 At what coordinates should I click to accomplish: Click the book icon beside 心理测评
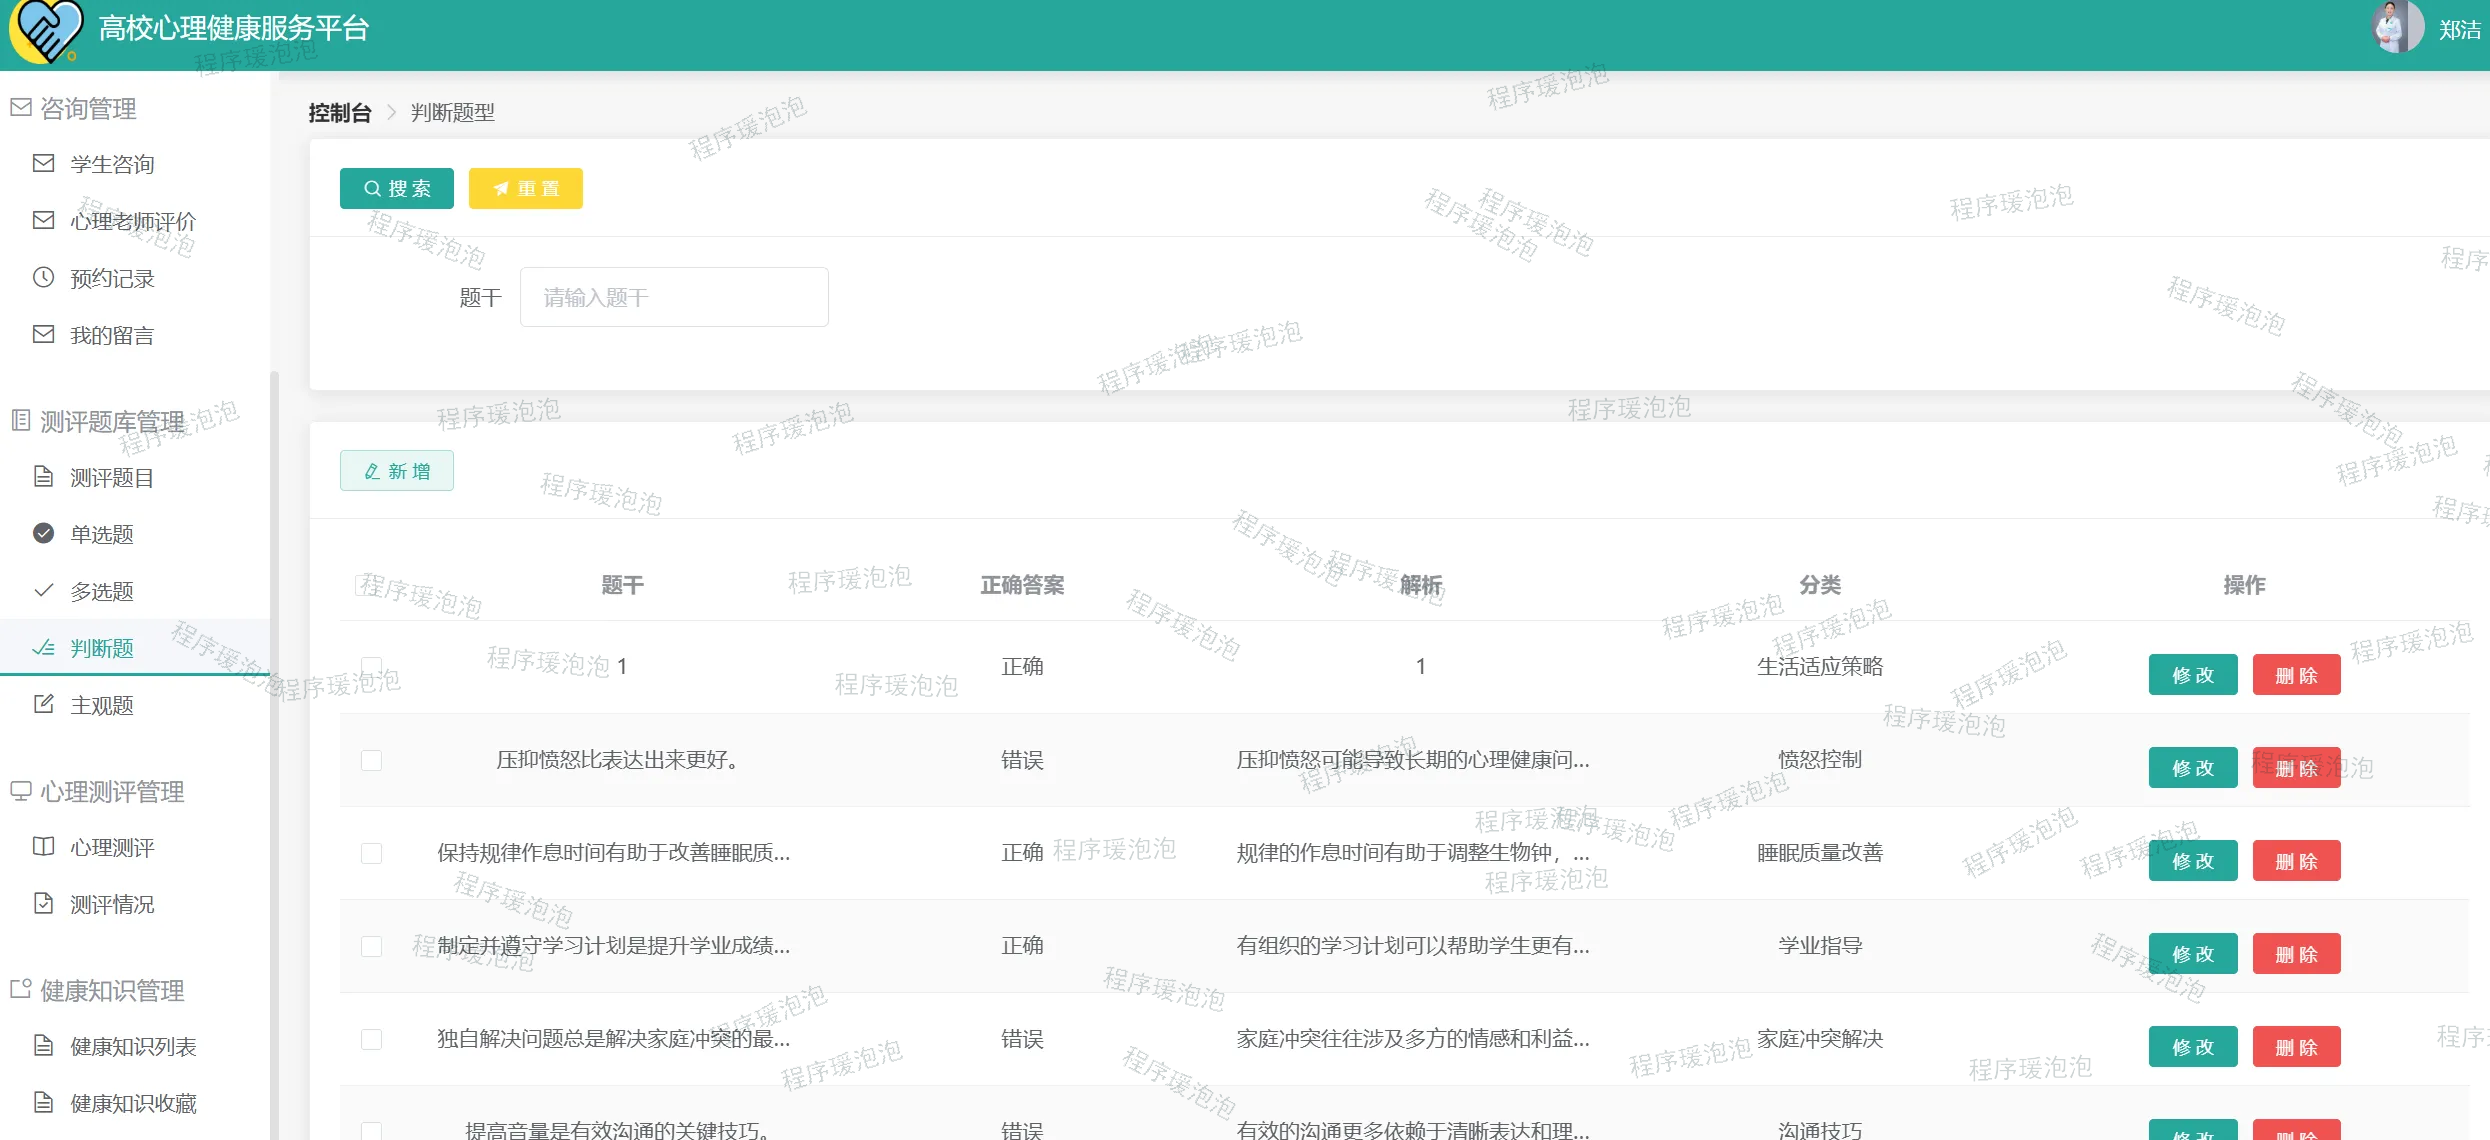pyautogui.click(x=43, y=847)
